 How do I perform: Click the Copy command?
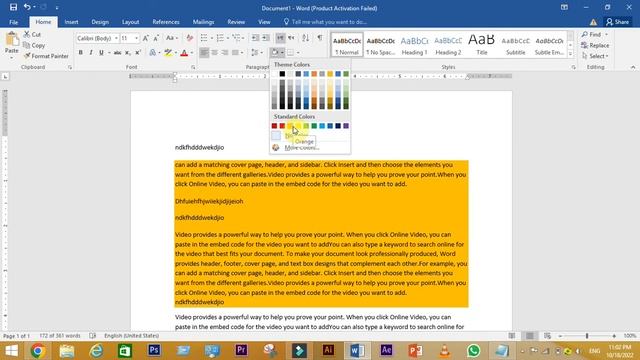click(x=34, y=45)
